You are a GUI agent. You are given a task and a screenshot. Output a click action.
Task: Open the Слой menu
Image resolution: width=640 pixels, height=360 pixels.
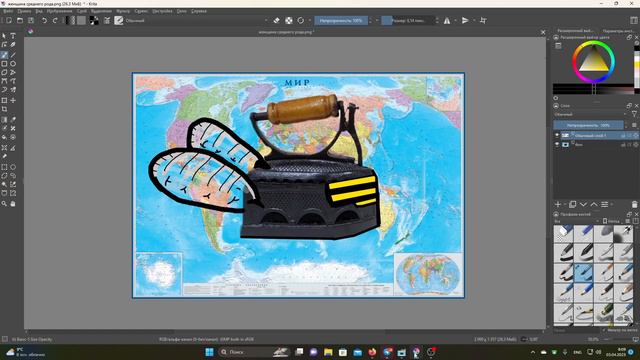point(82,11)
